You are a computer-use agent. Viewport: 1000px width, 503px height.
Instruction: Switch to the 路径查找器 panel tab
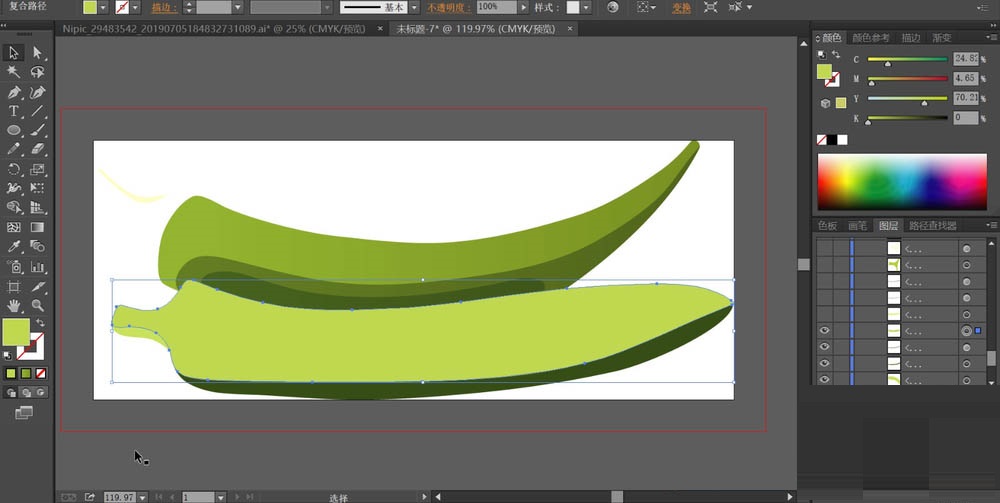point(932,226)
